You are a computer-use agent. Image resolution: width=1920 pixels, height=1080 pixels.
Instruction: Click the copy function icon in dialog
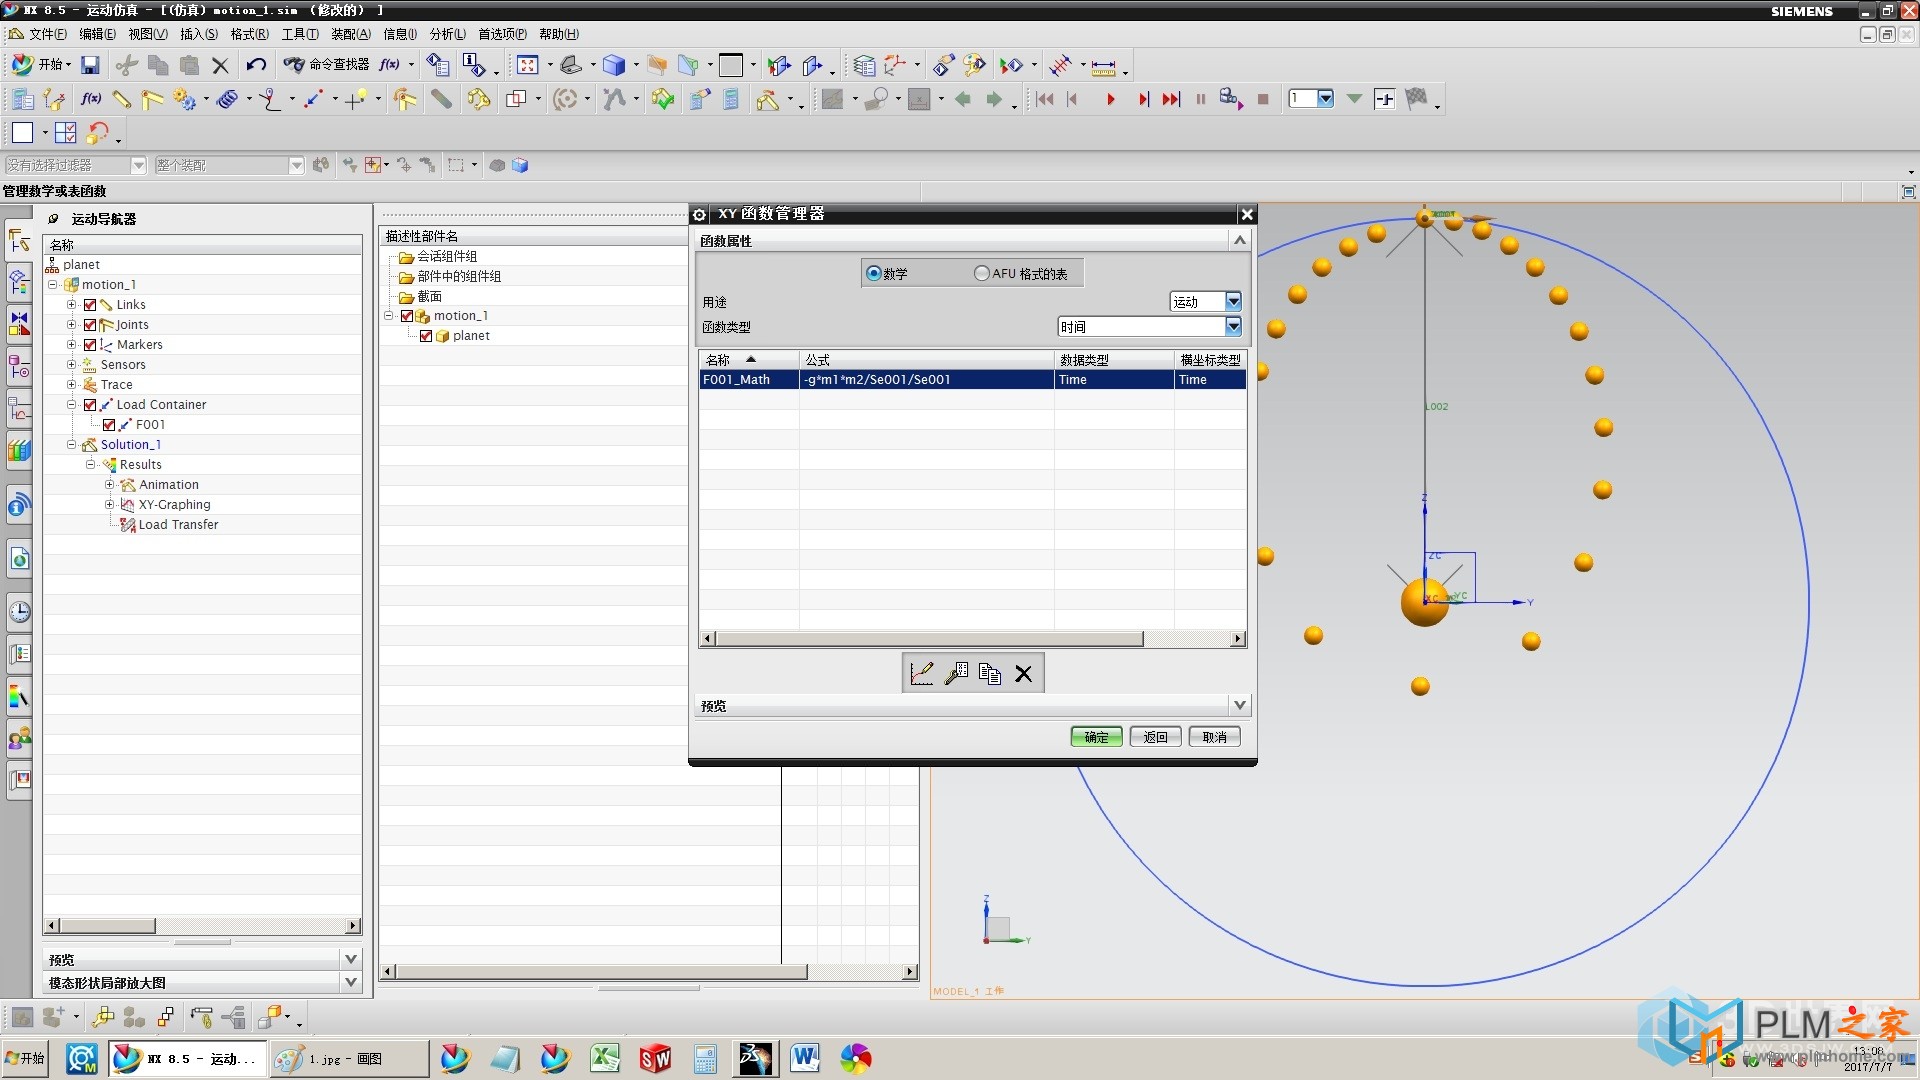(x=990, y=673)
